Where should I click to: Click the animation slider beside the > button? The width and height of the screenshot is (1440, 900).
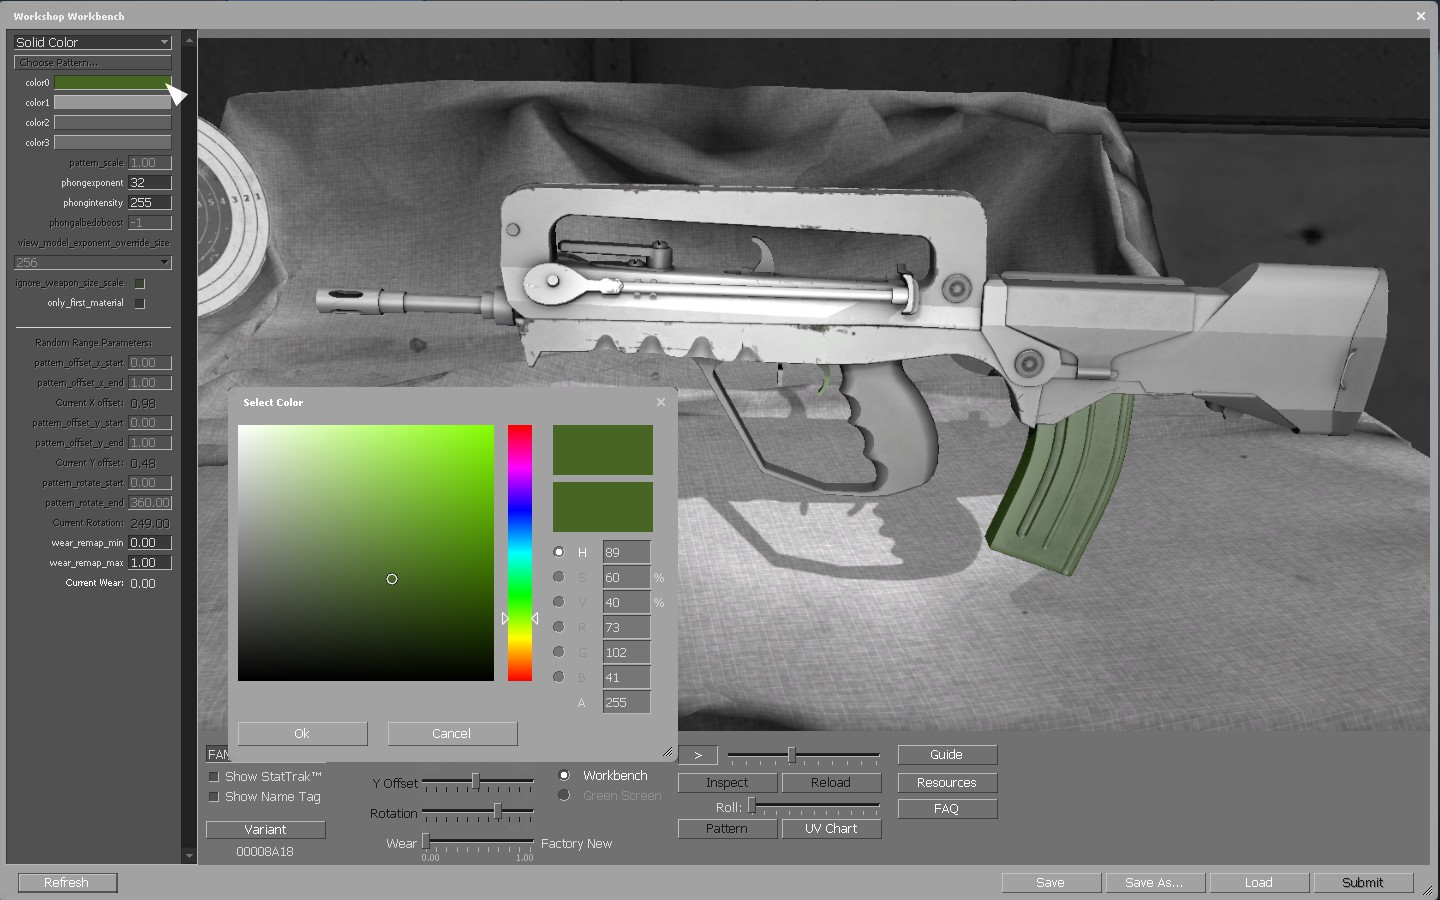tap(804, 755)
